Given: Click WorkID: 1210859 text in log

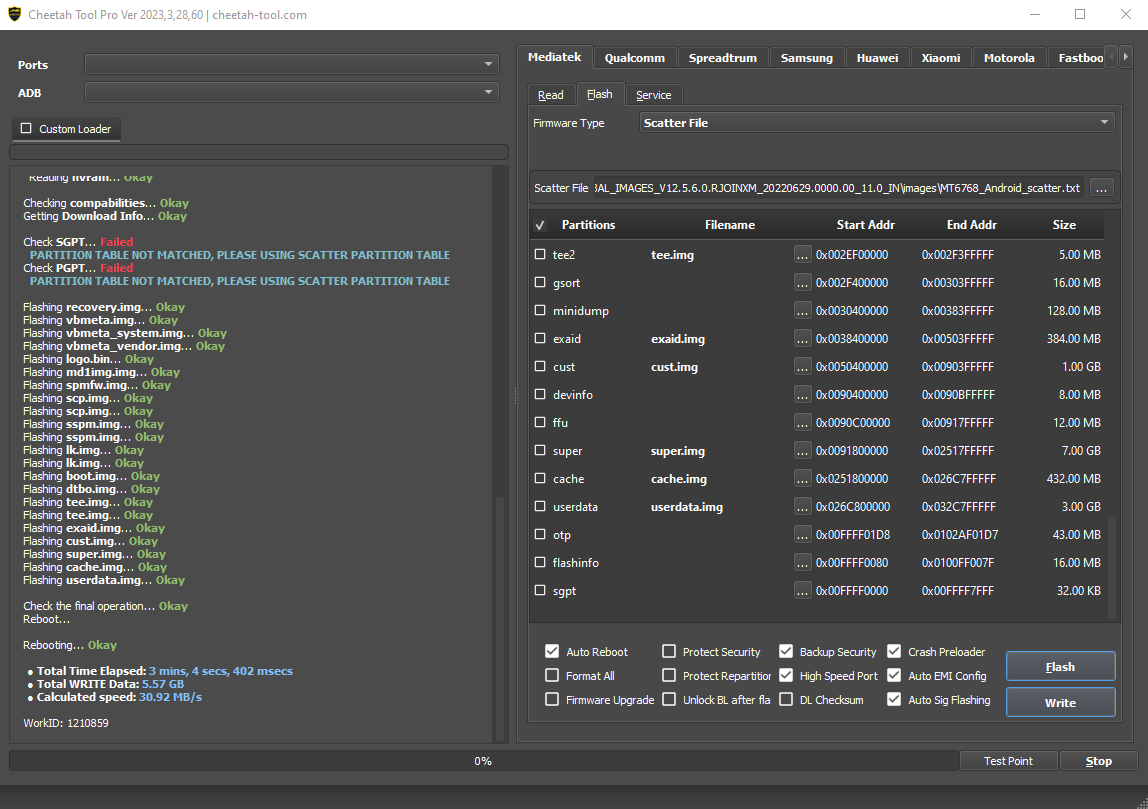Looking at the screenshot, I should pyautogui.click(x=66, y=723).
